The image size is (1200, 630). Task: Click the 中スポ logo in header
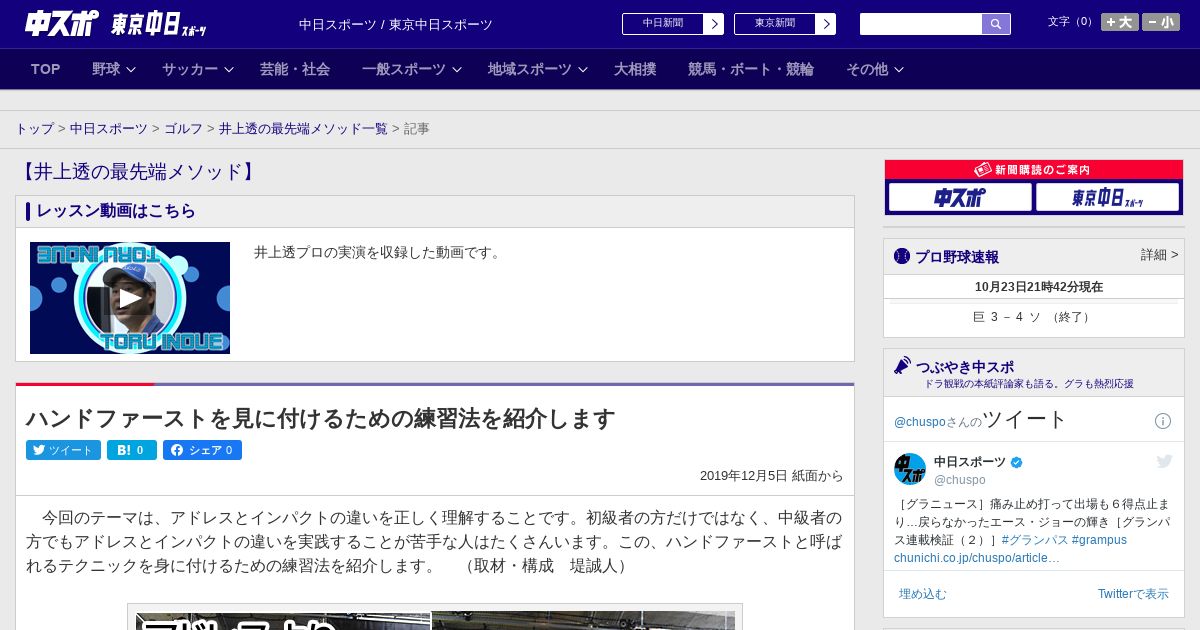(61, 24)
